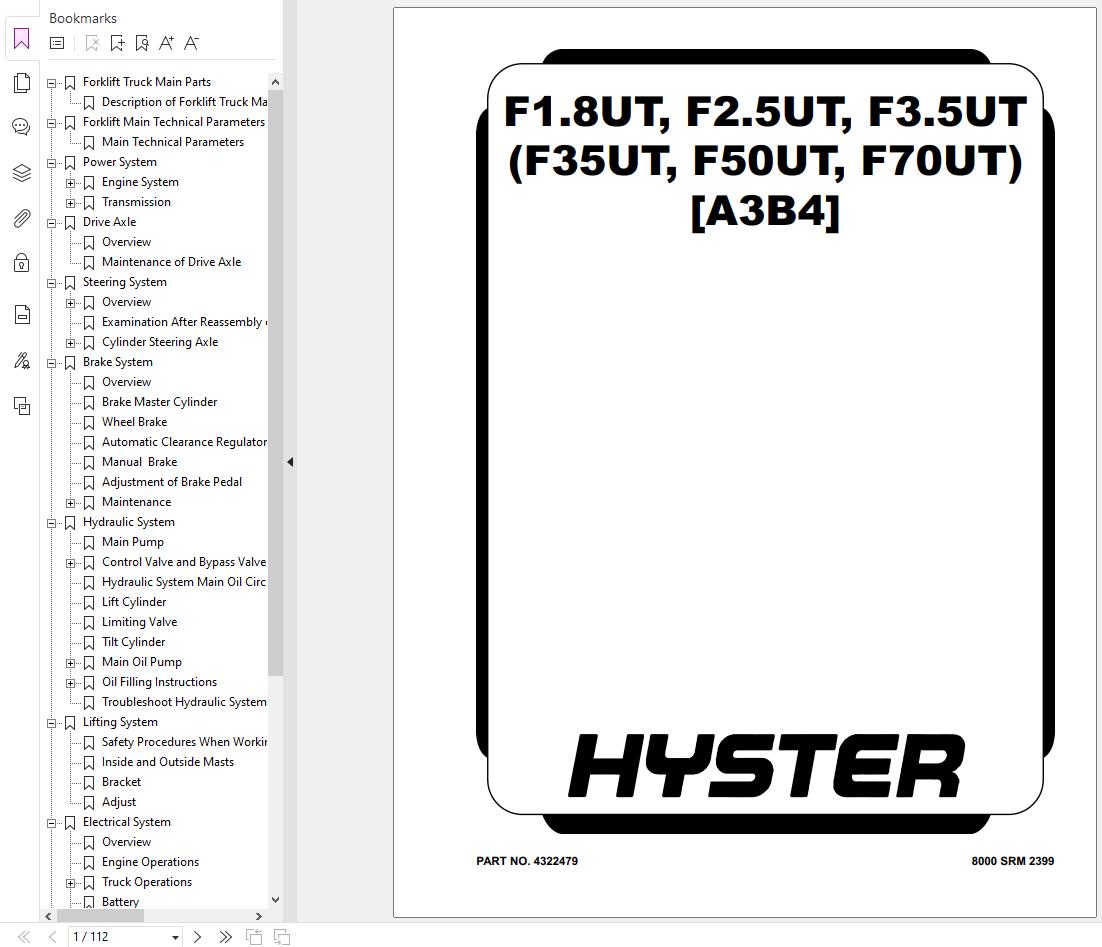
Task: Collapse the Lifting System node
Action: pyautogui.click(x=51, y=723)
